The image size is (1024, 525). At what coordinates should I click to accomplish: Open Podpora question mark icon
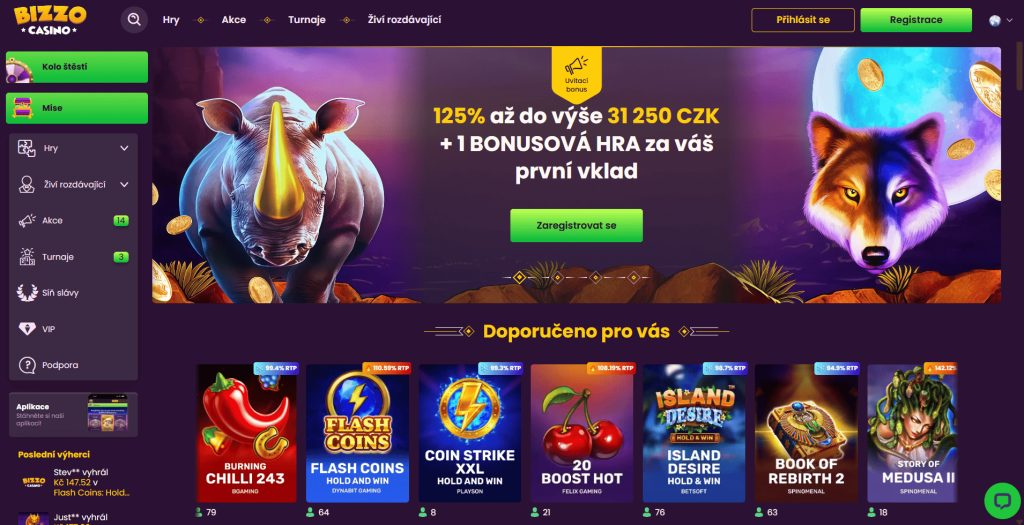[x=27, y=365]
